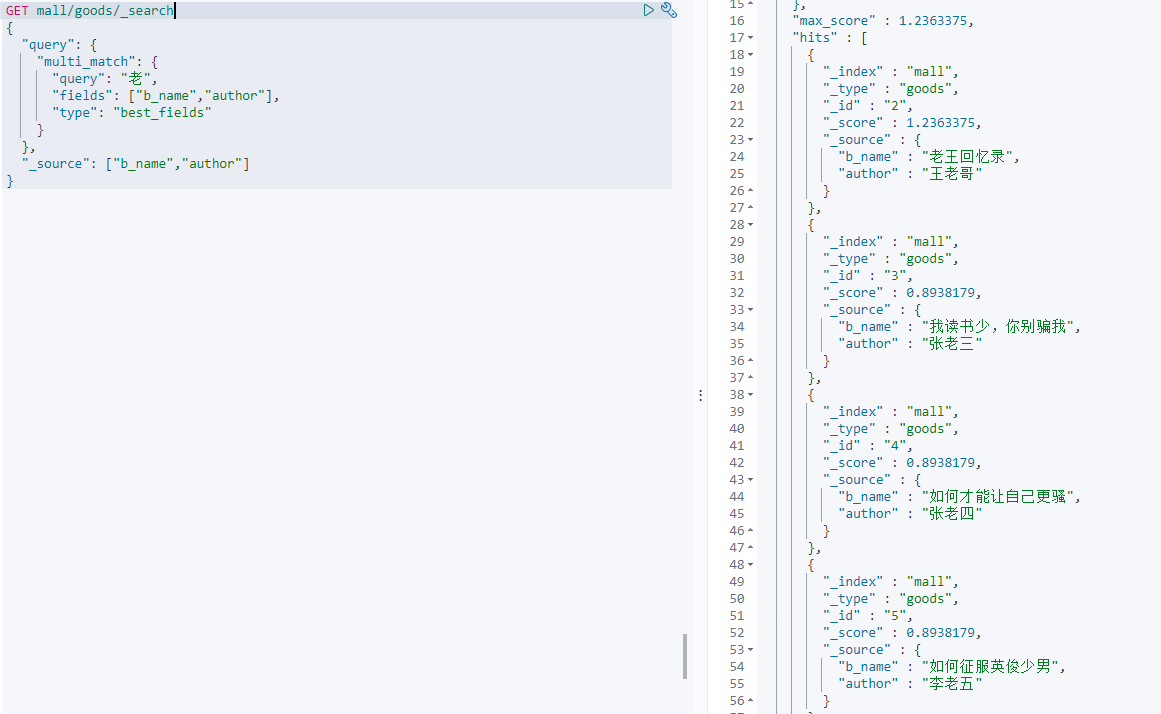Click the panel resize handle with three dots
1161x714 pixels.
pos(700,396)
